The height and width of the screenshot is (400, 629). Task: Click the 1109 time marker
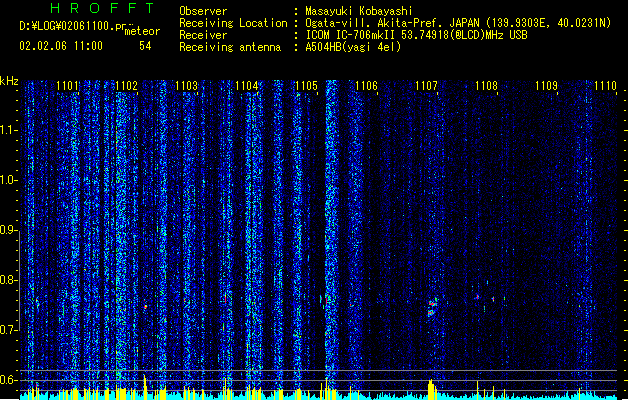(546, 86)
